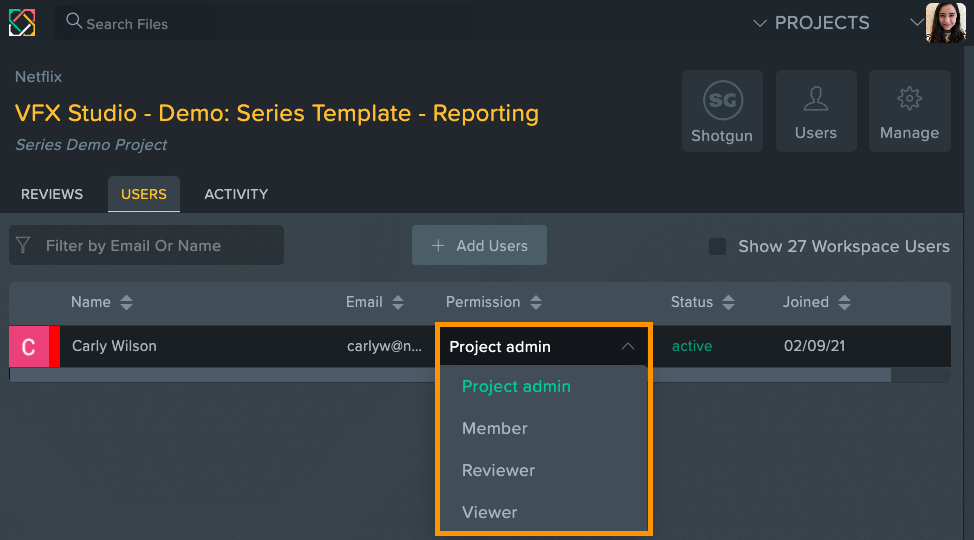This screenshot has width=974, height=540.
Task: Click the search magnifier icon
Action: [x=74, y=21]
